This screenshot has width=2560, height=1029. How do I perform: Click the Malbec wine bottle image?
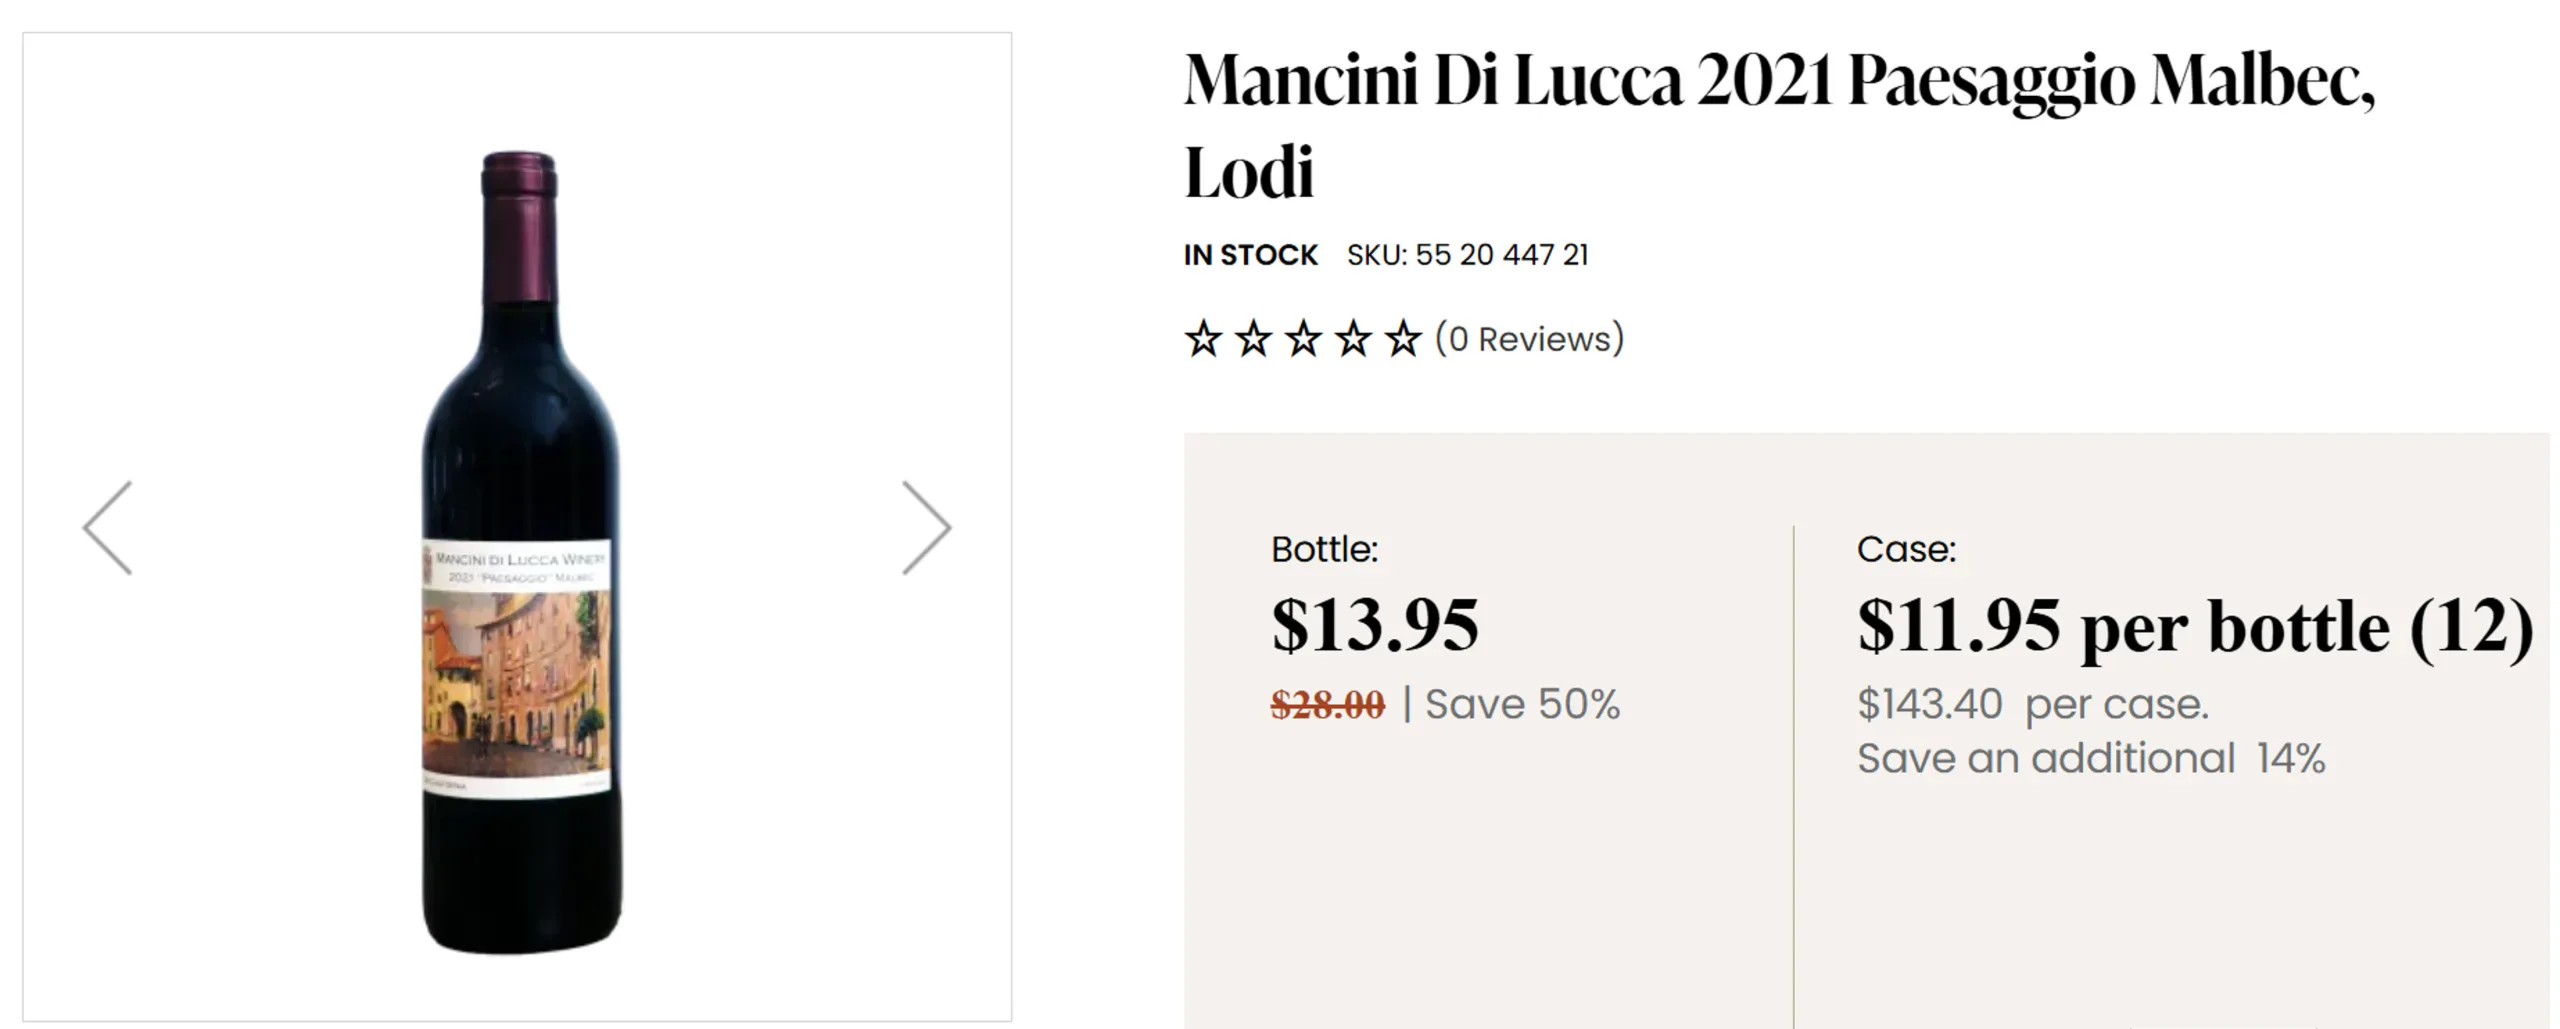[520, 552]
